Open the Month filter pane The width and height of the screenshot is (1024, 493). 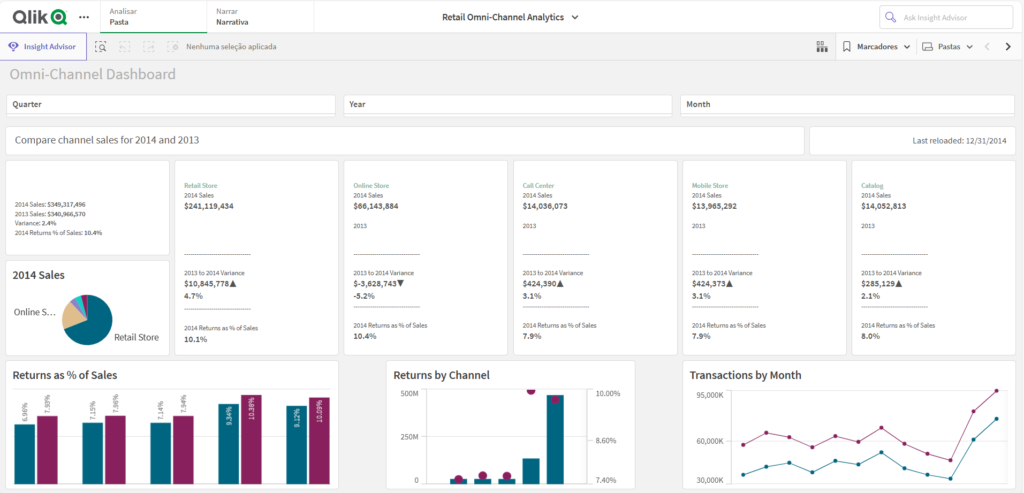(847, 104)
